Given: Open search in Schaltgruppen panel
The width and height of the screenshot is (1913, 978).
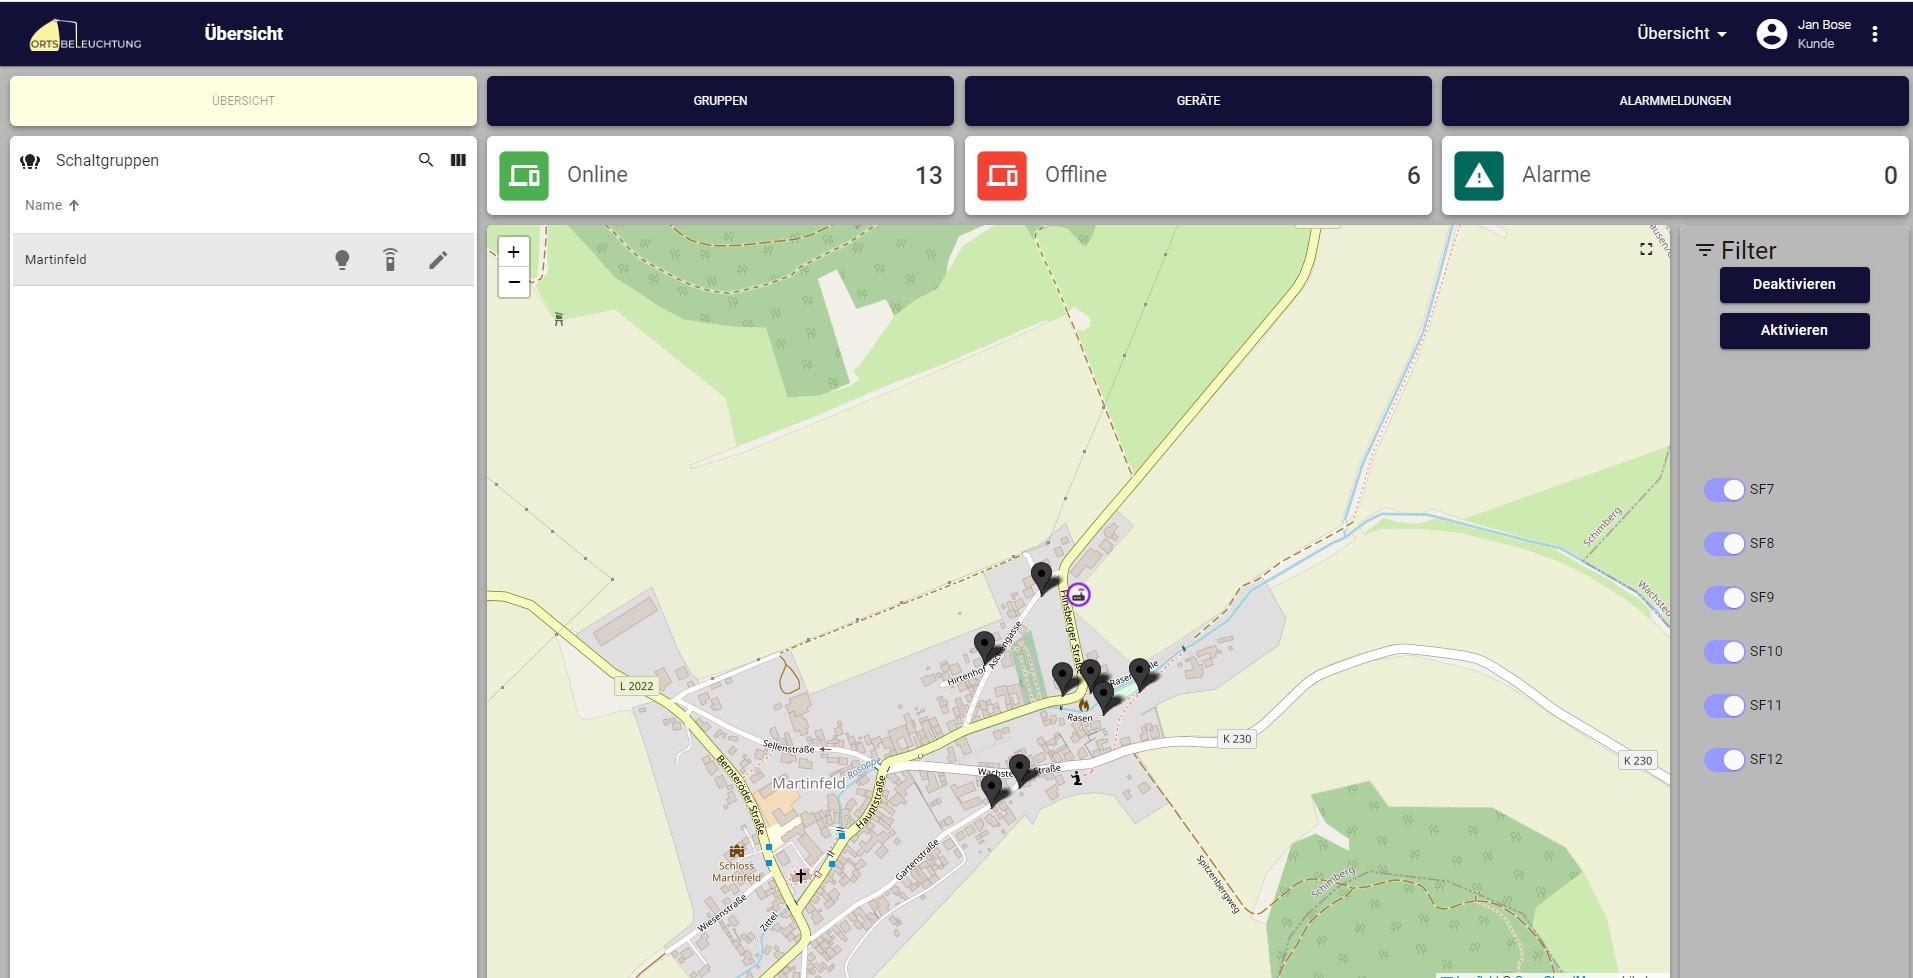Looking at the screenshot, I should [x=426, y=160].
